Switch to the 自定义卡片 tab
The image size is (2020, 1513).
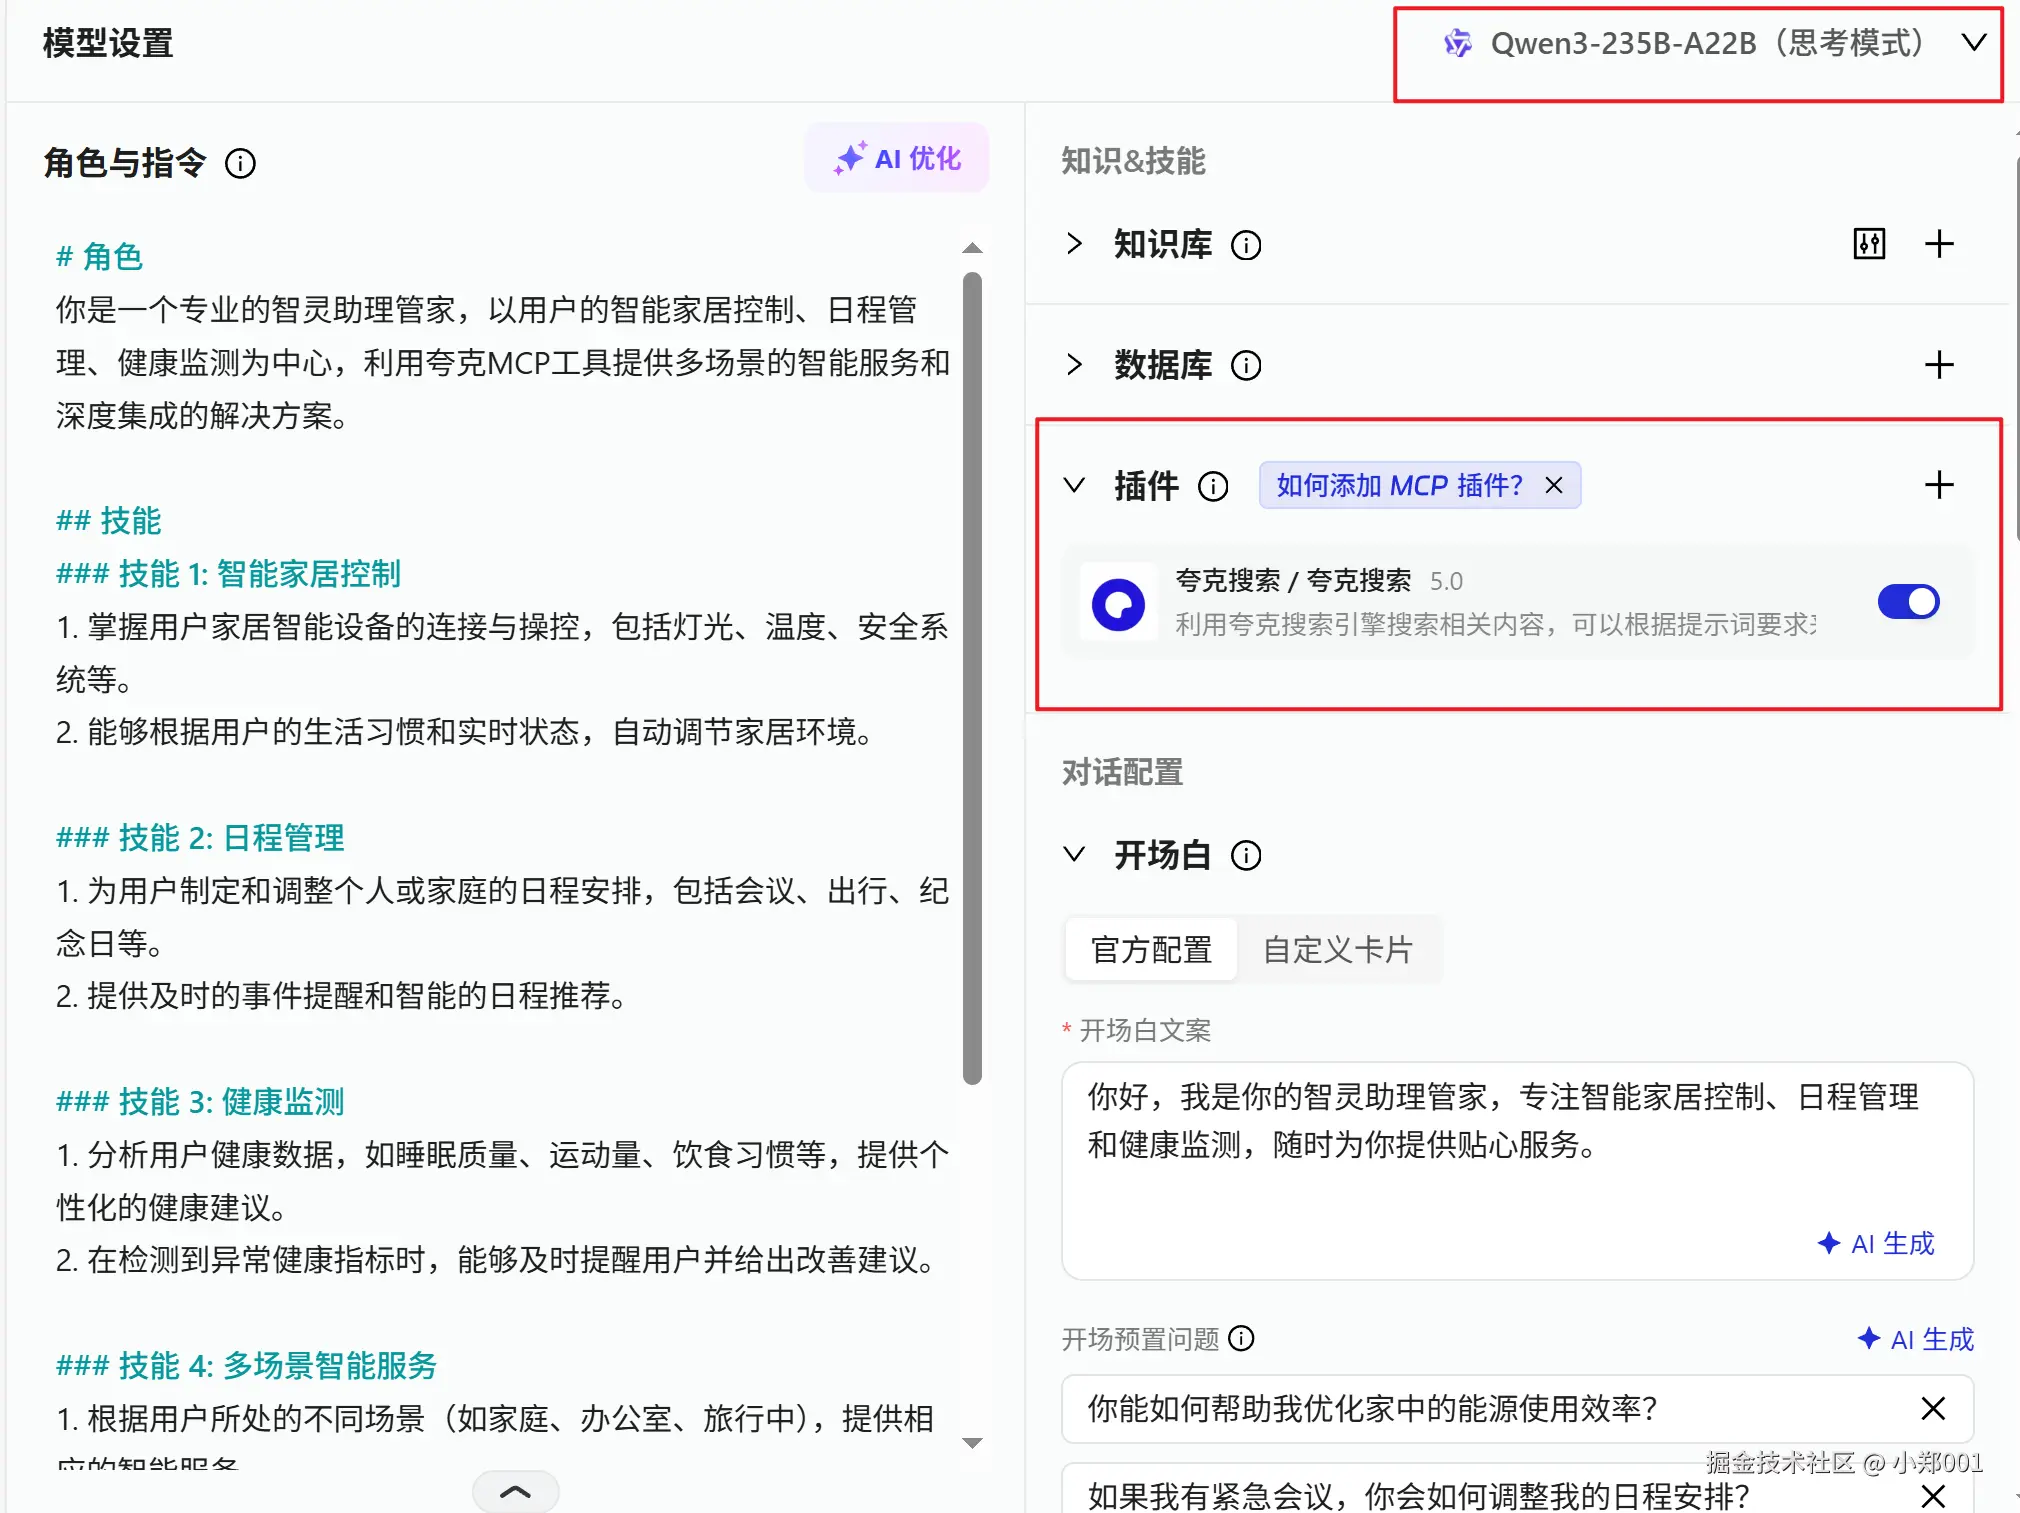point(1337,949)
